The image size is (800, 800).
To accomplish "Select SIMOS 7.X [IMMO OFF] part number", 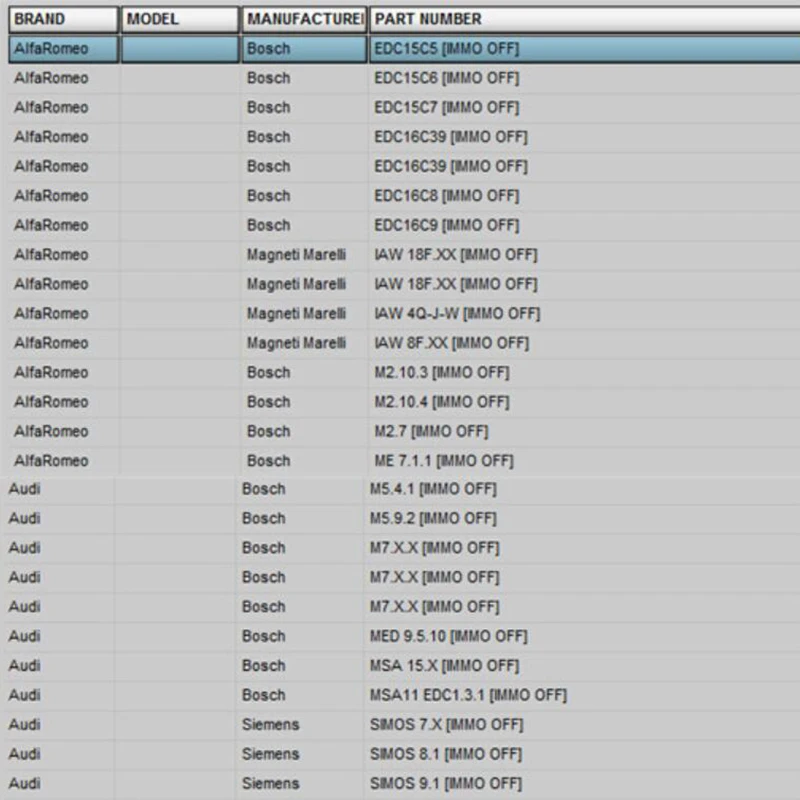I will click(x=446, y=725).
